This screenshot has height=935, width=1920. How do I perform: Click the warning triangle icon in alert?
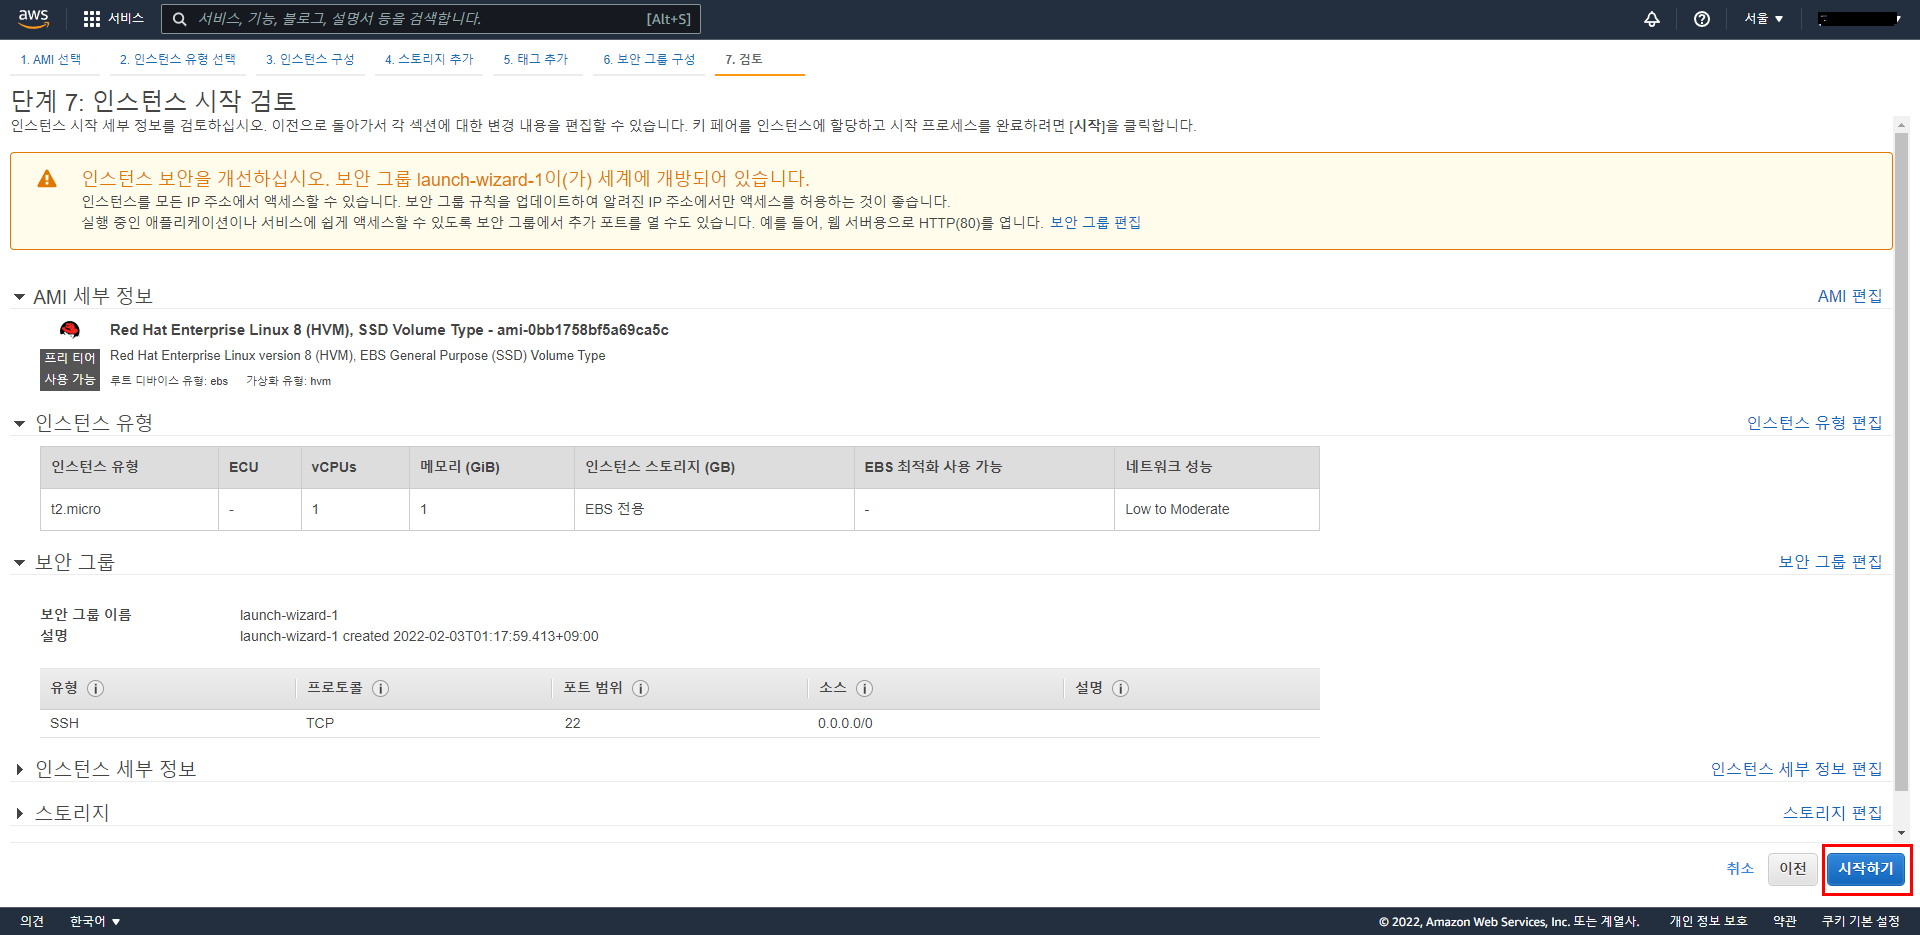point(47,179)
